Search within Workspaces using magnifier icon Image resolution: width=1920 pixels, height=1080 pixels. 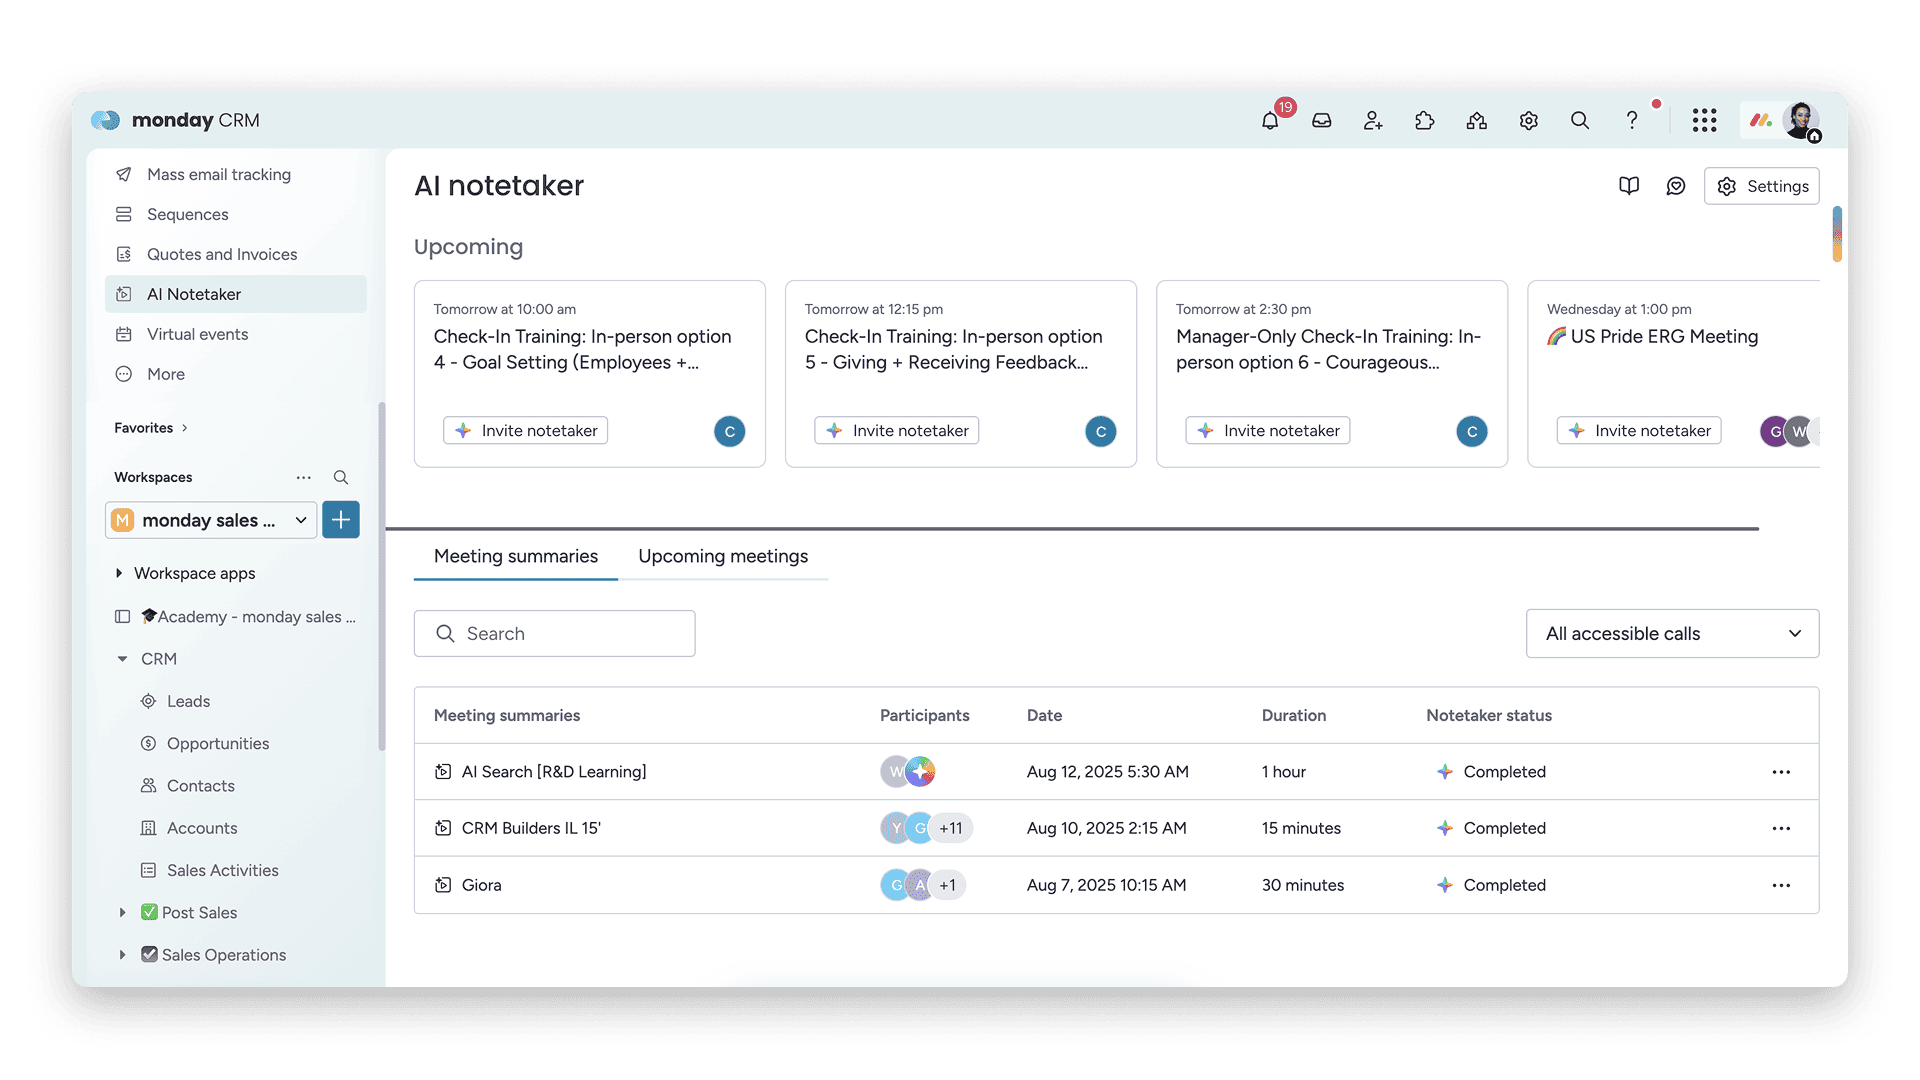coord(341,478)
